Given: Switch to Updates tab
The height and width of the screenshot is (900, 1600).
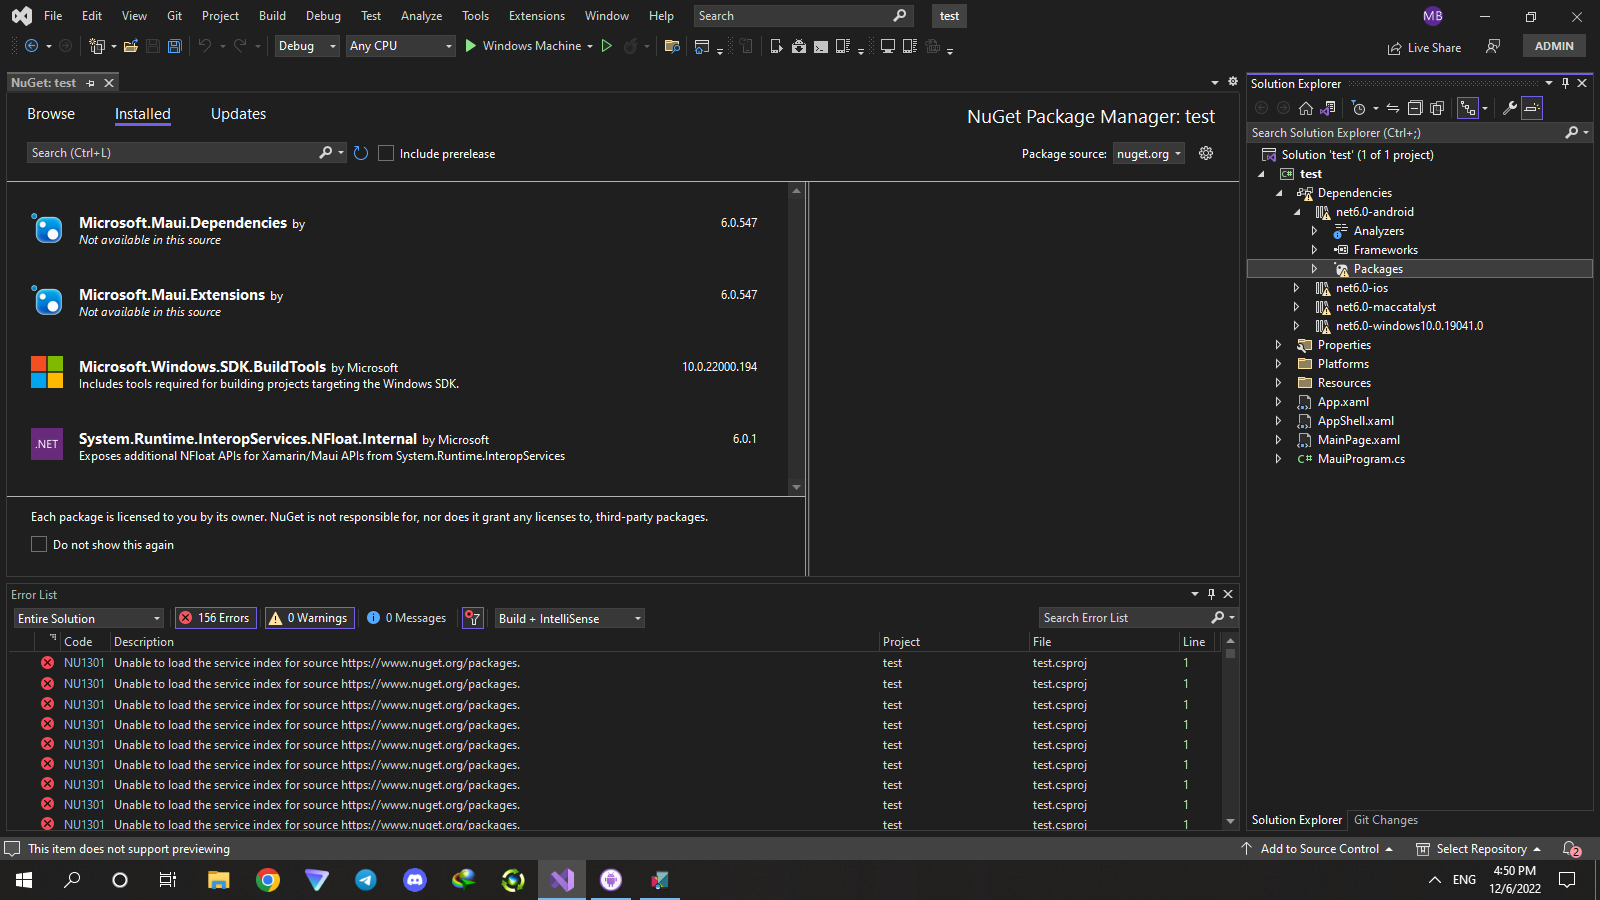Looking at the screenshot, I should click(238, 114).
